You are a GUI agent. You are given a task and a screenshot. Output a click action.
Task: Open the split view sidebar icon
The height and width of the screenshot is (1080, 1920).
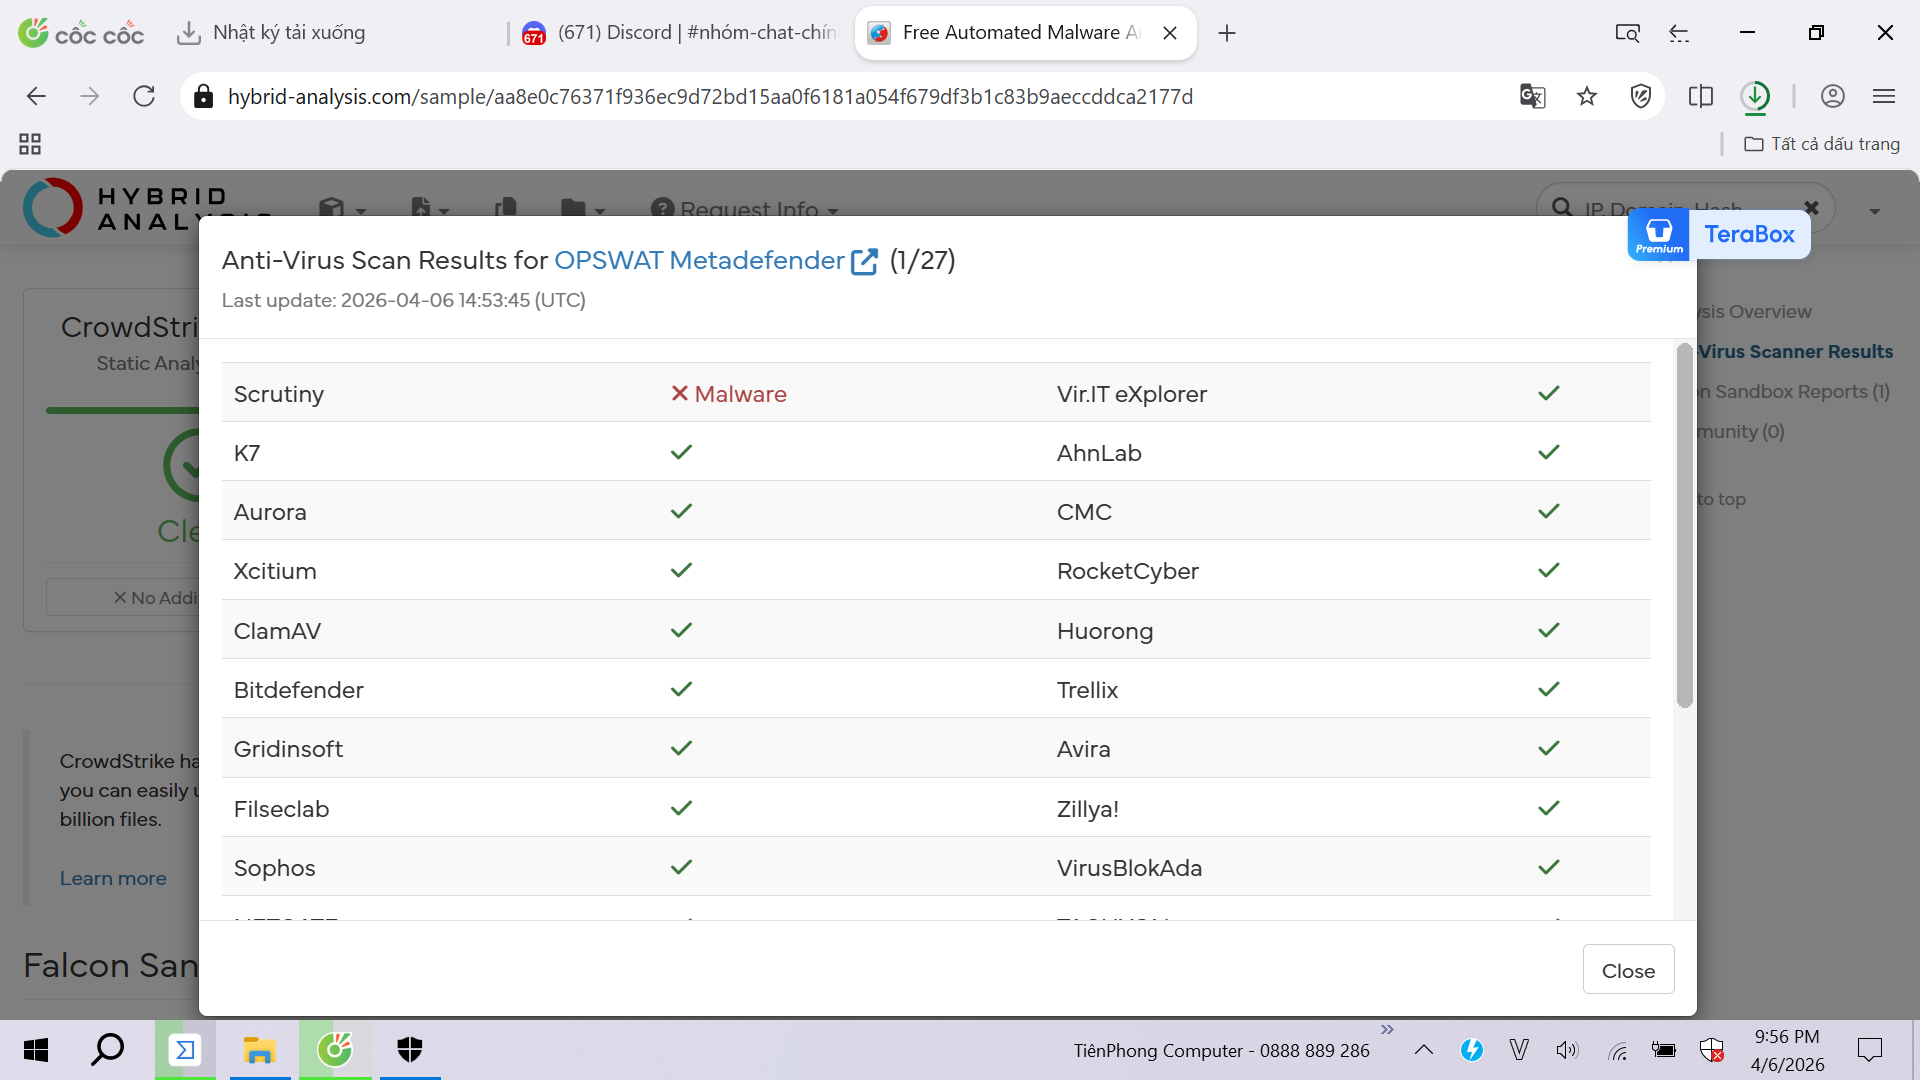1701,96
